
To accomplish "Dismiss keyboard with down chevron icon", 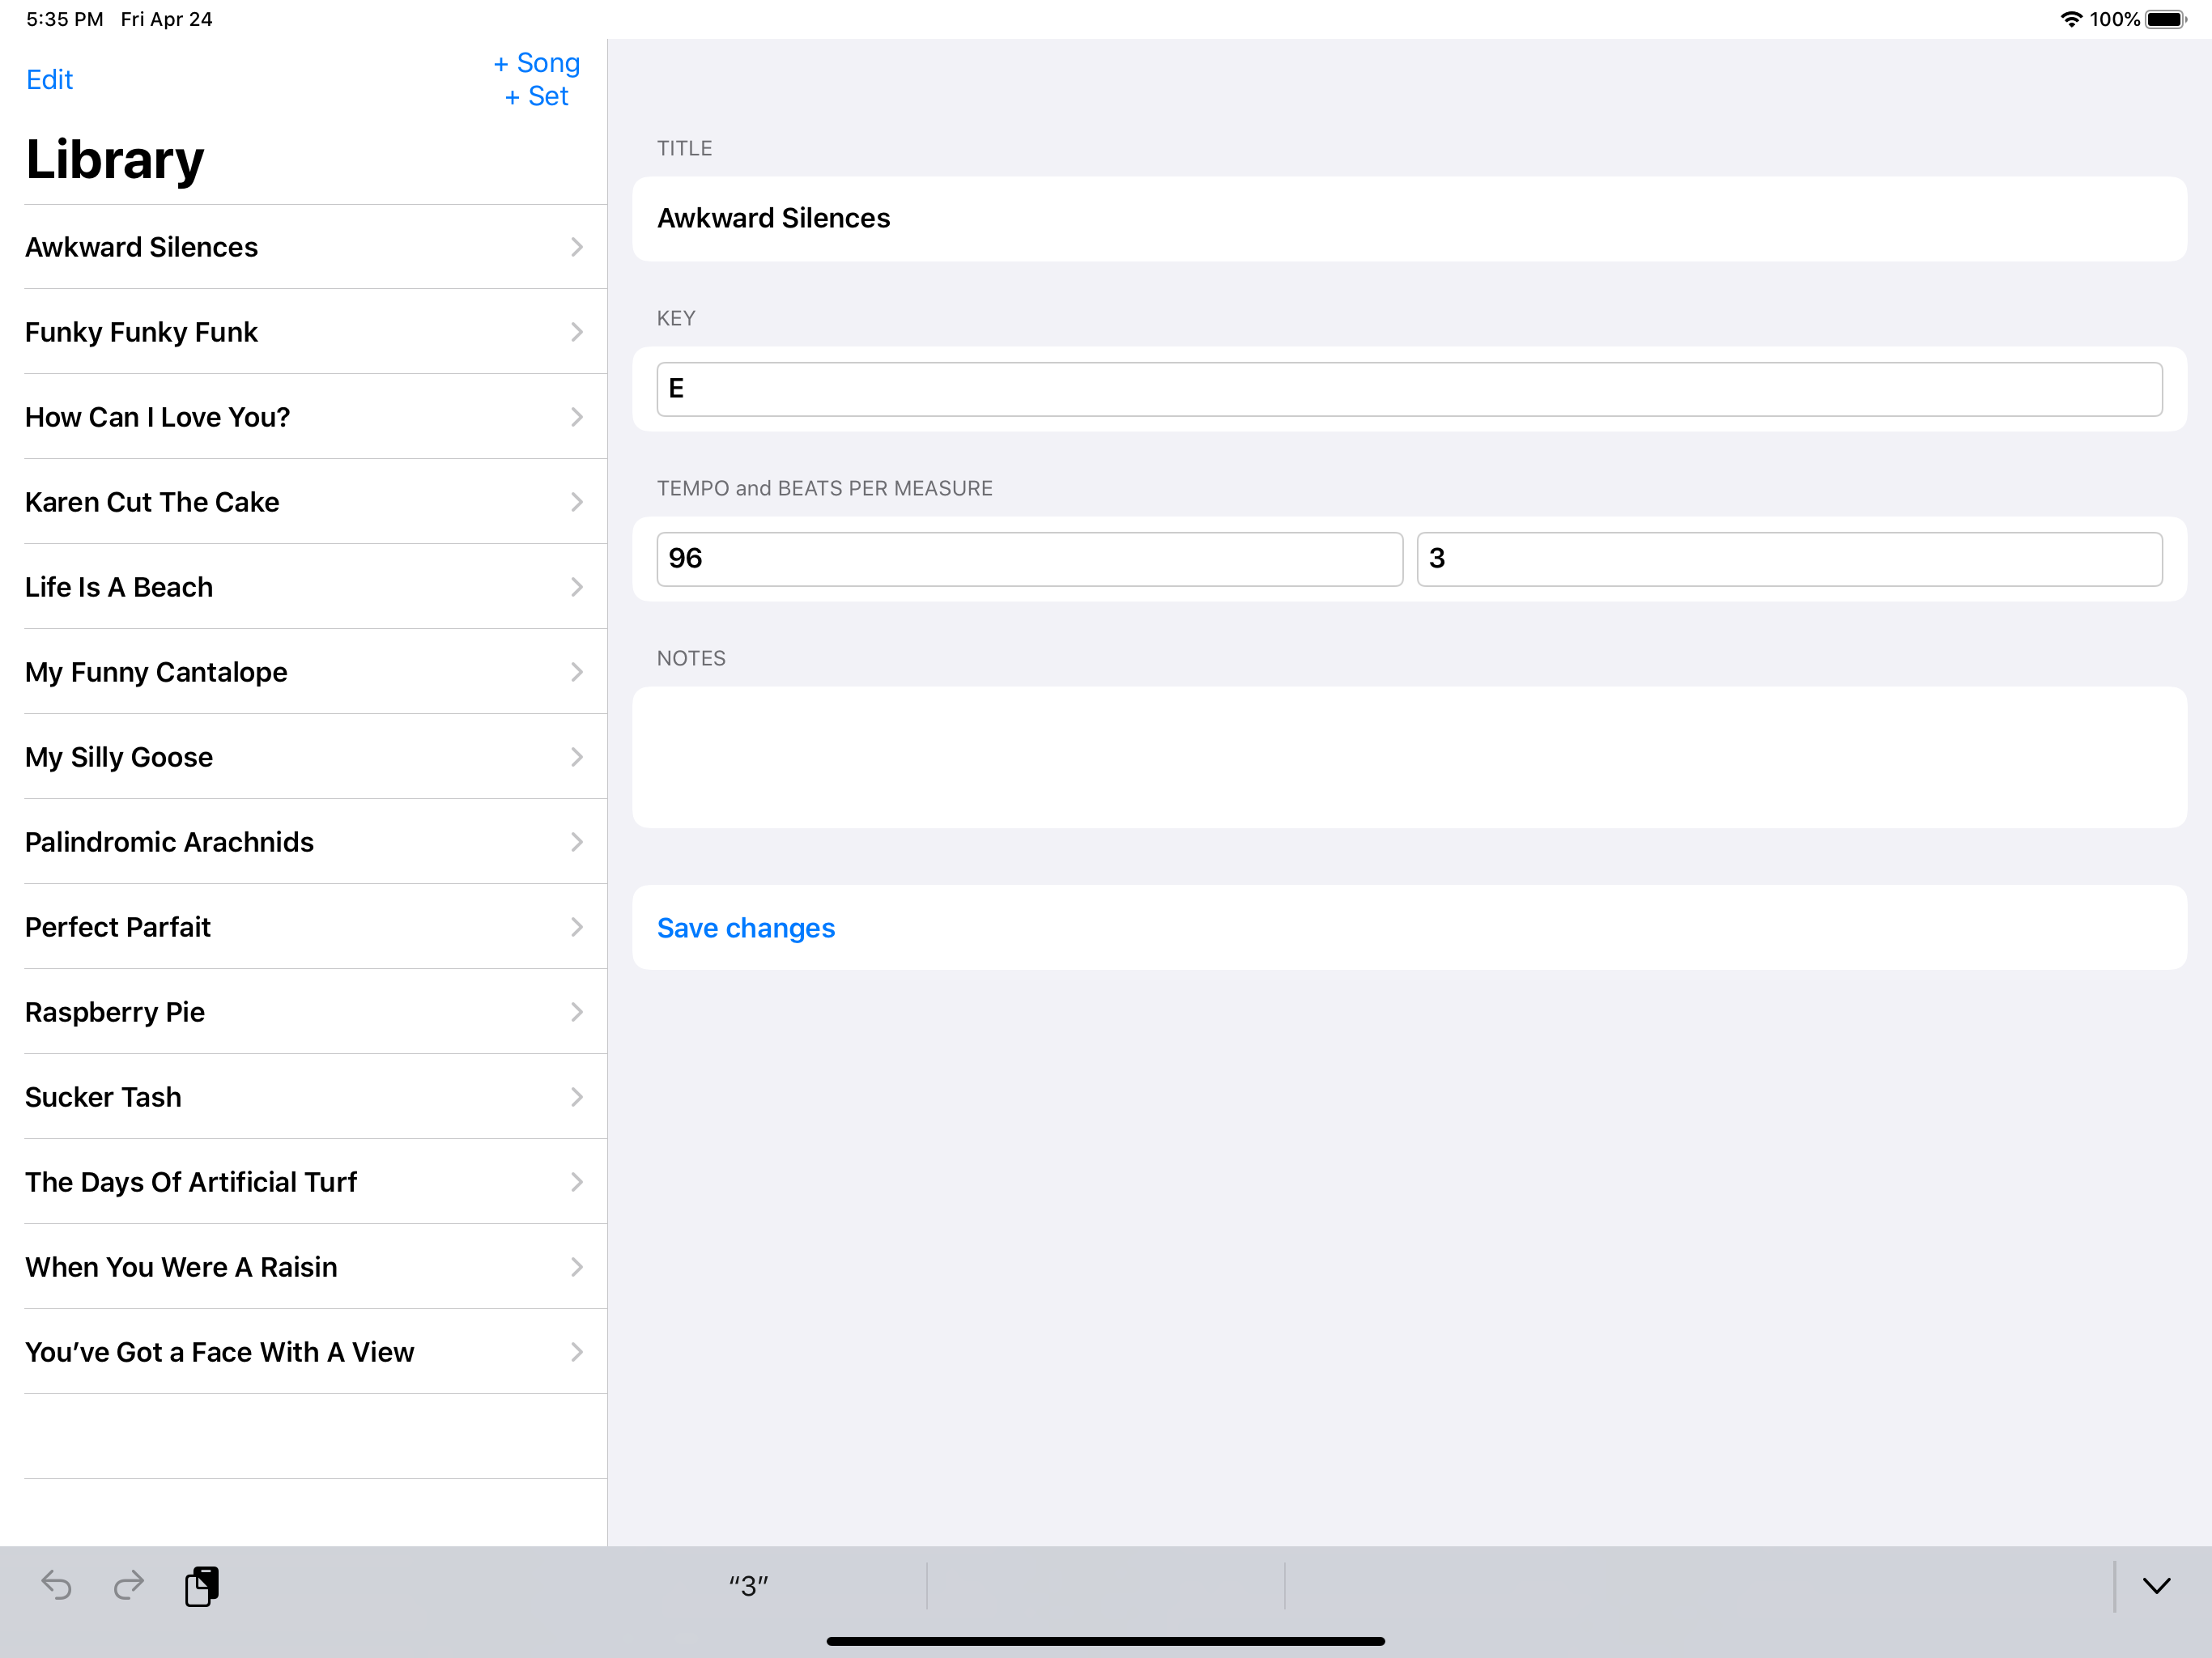I will point(2156,1585).
